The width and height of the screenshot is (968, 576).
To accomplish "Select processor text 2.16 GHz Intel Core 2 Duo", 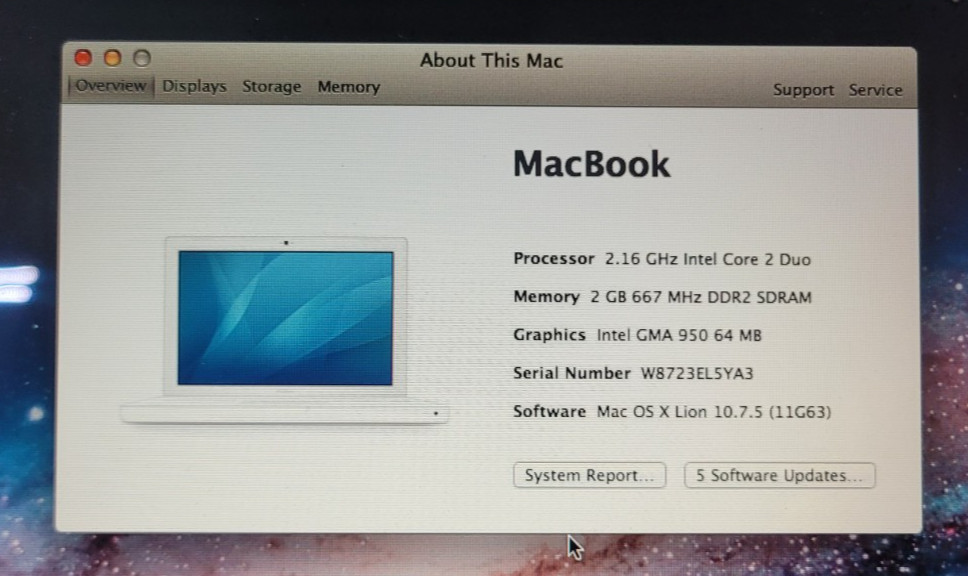I will click(707, 259).
